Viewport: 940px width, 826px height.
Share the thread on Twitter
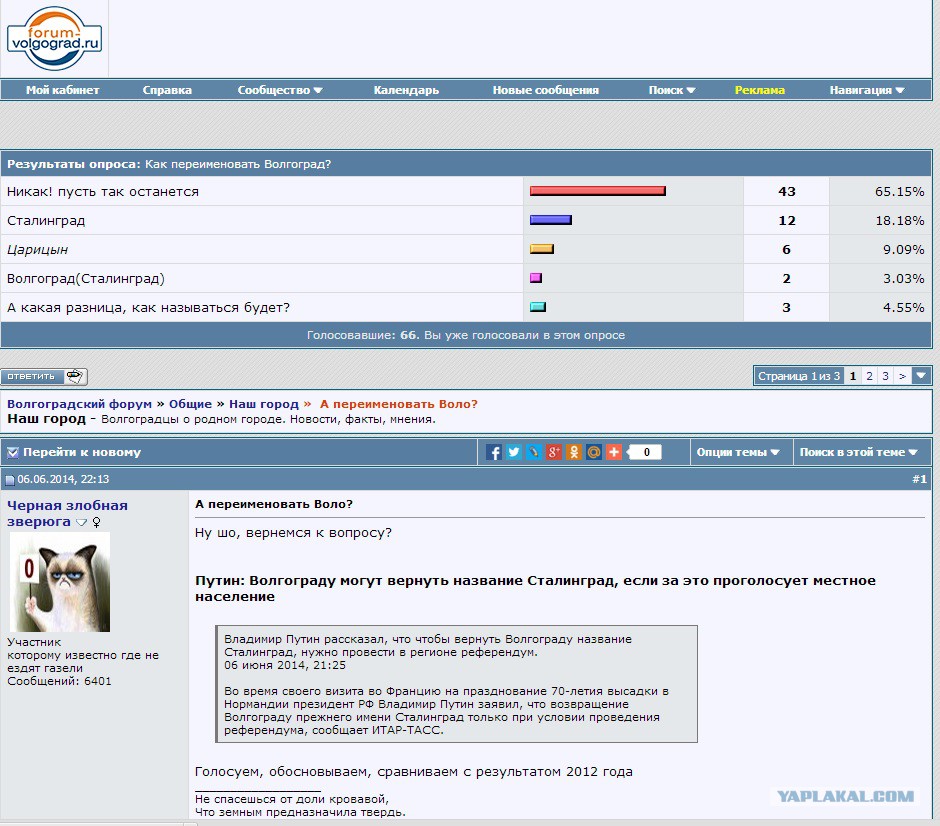(514, 453)
